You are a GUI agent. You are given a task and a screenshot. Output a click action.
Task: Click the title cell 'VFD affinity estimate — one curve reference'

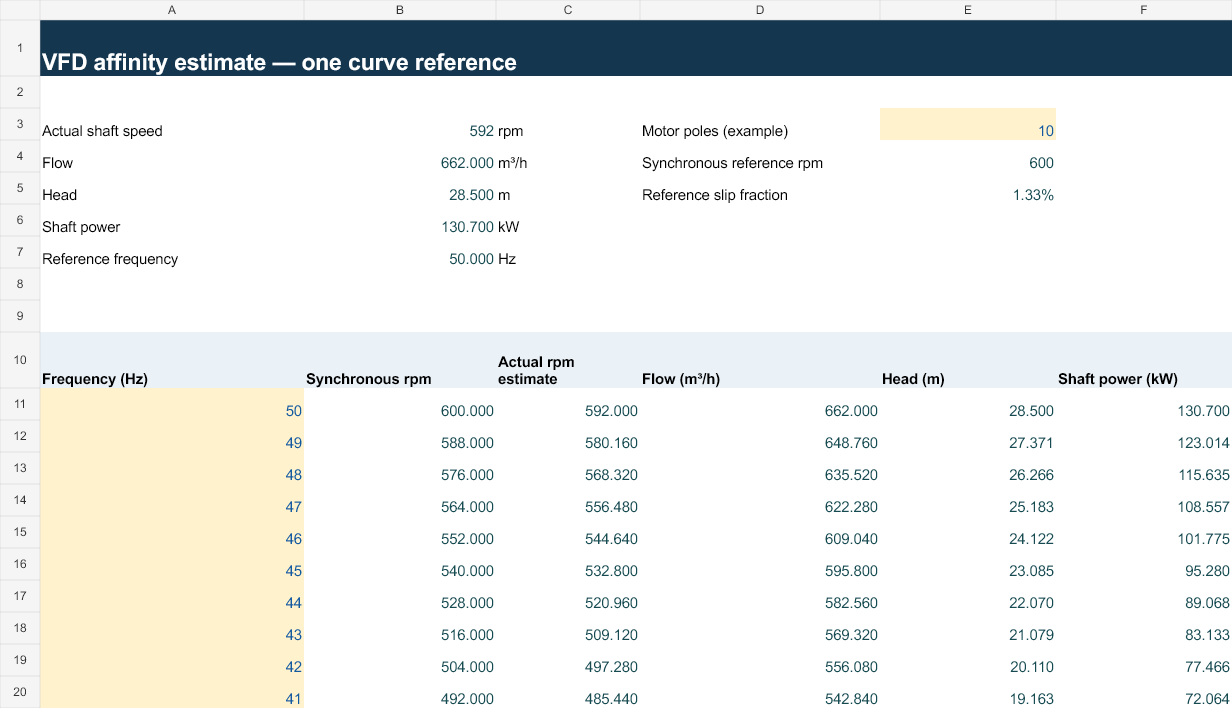click(279, 62)
